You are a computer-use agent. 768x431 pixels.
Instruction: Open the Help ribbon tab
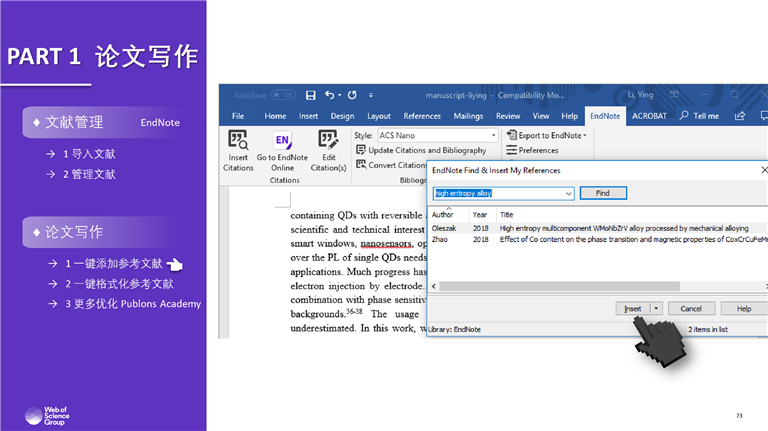pyautogui.click(x=569, y=116)
